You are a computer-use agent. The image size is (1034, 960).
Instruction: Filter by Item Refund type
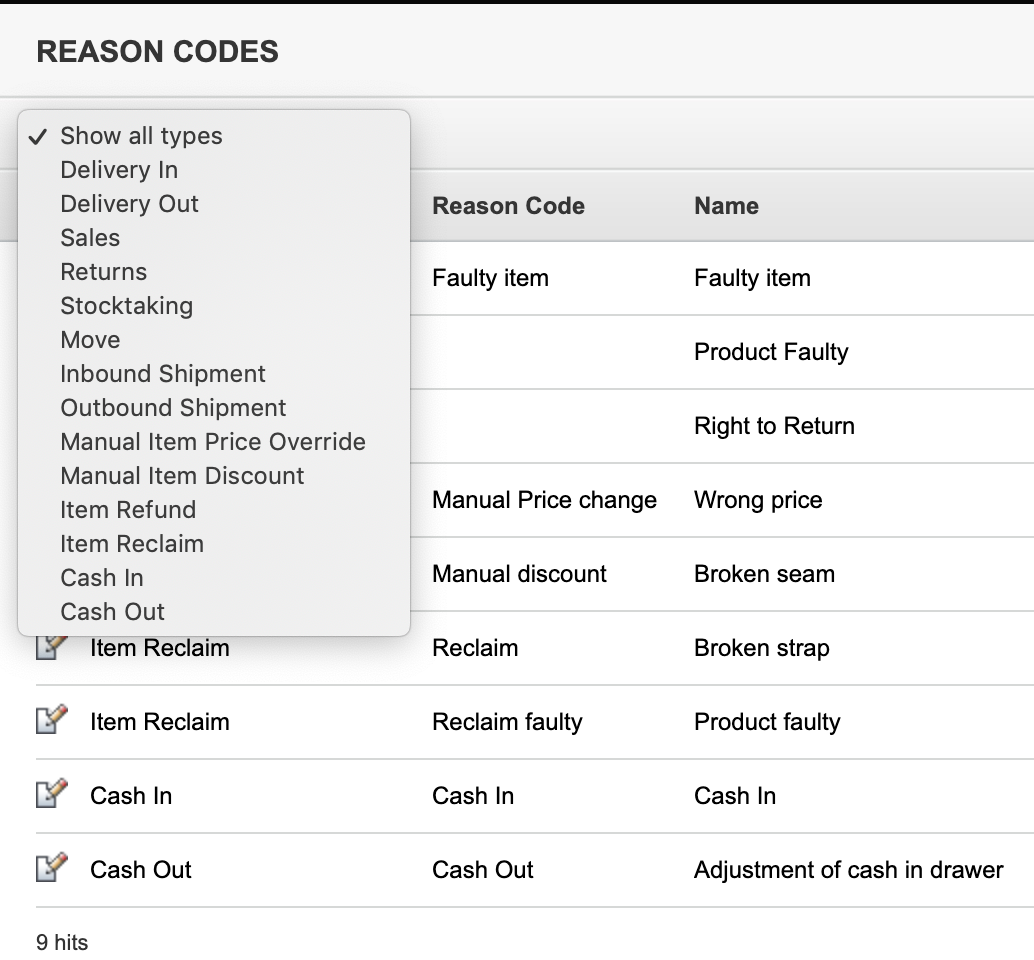[x=128, y=510]
